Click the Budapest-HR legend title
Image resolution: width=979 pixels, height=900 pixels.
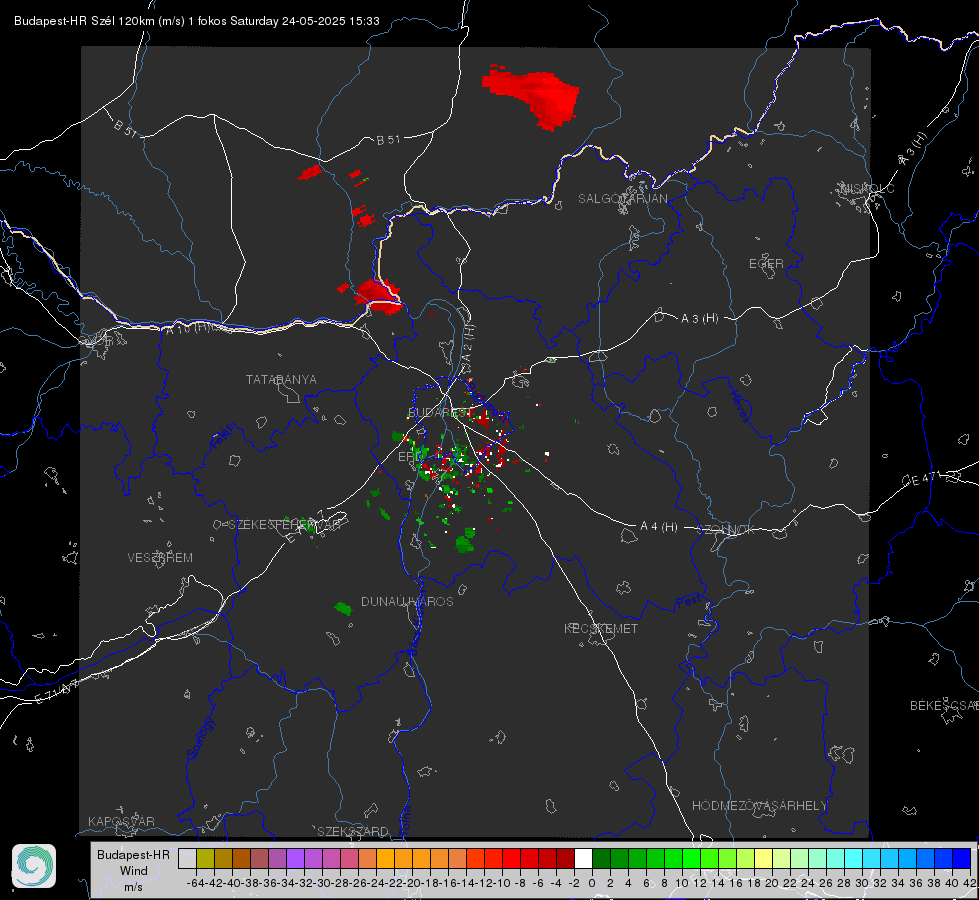click(134, 854)
